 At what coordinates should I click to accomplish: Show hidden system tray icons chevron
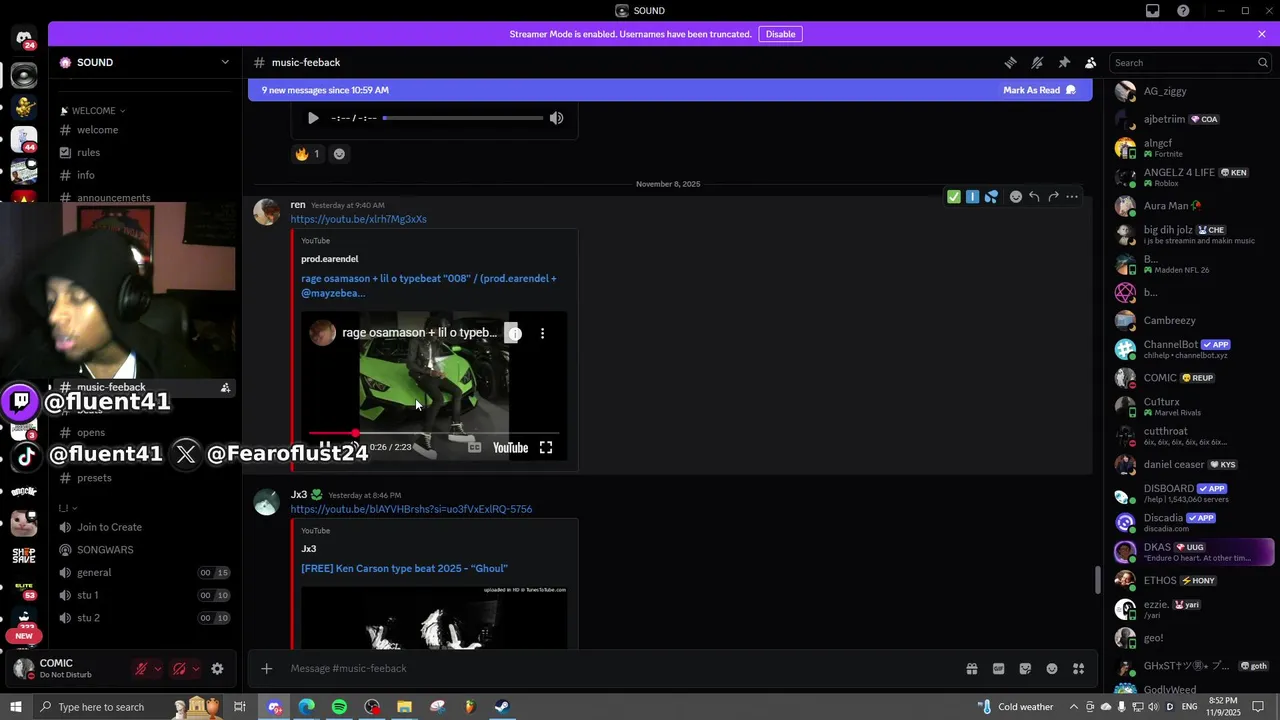[1073, 707]
